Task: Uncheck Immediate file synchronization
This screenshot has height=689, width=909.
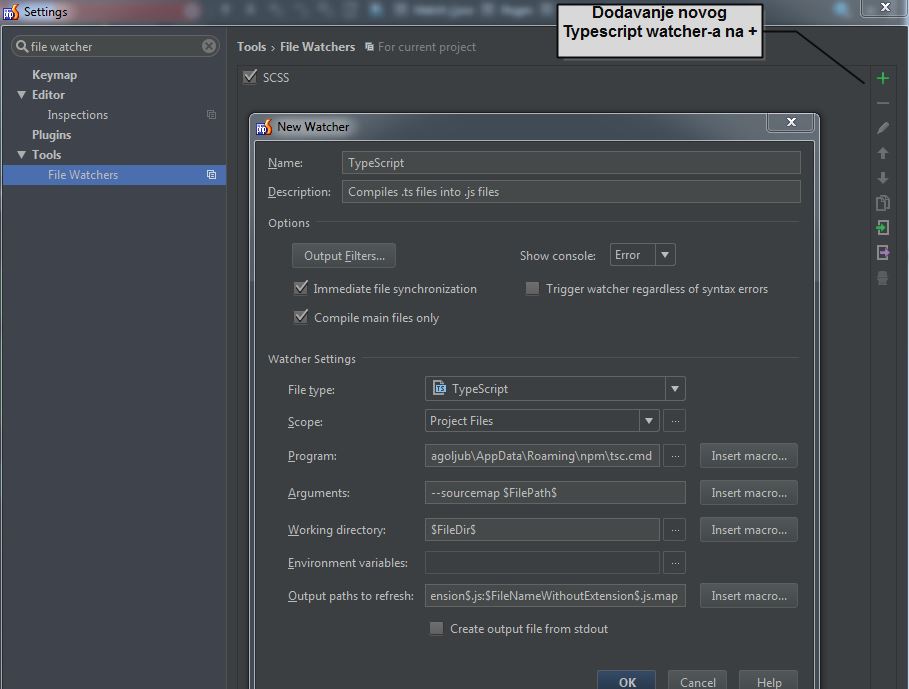Action: click(300, 288)
